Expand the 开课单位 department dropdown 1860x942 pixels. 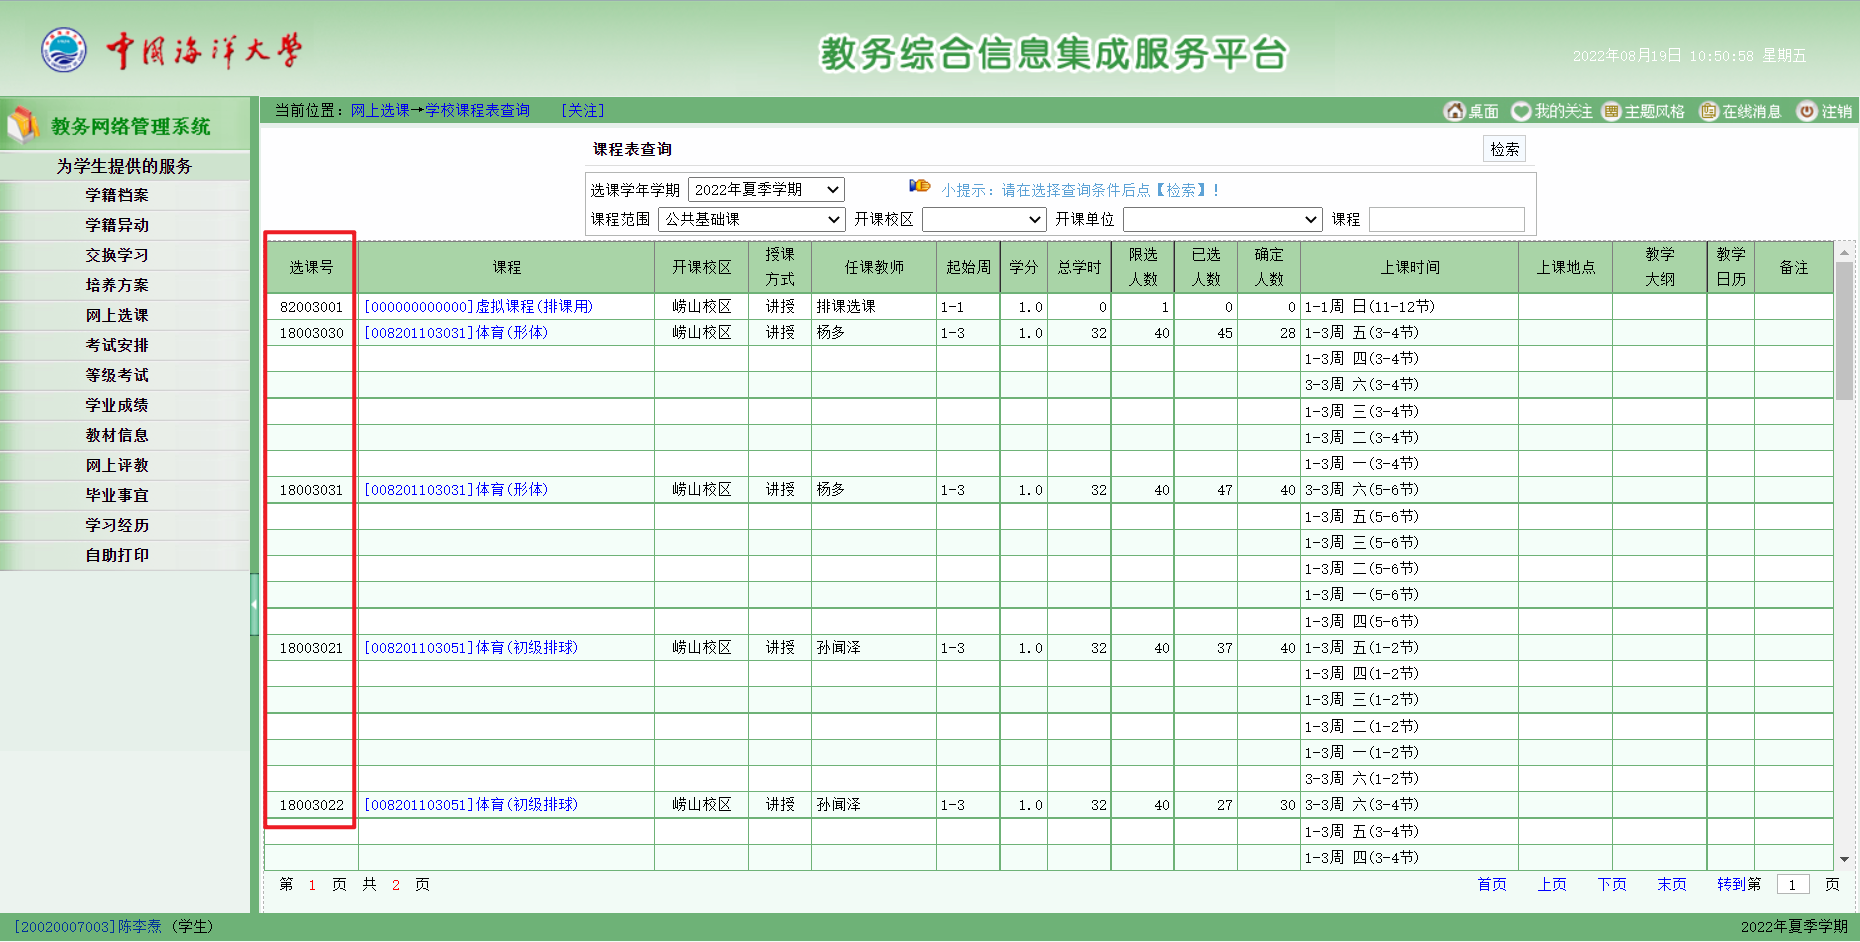[x=1222, y=219]
